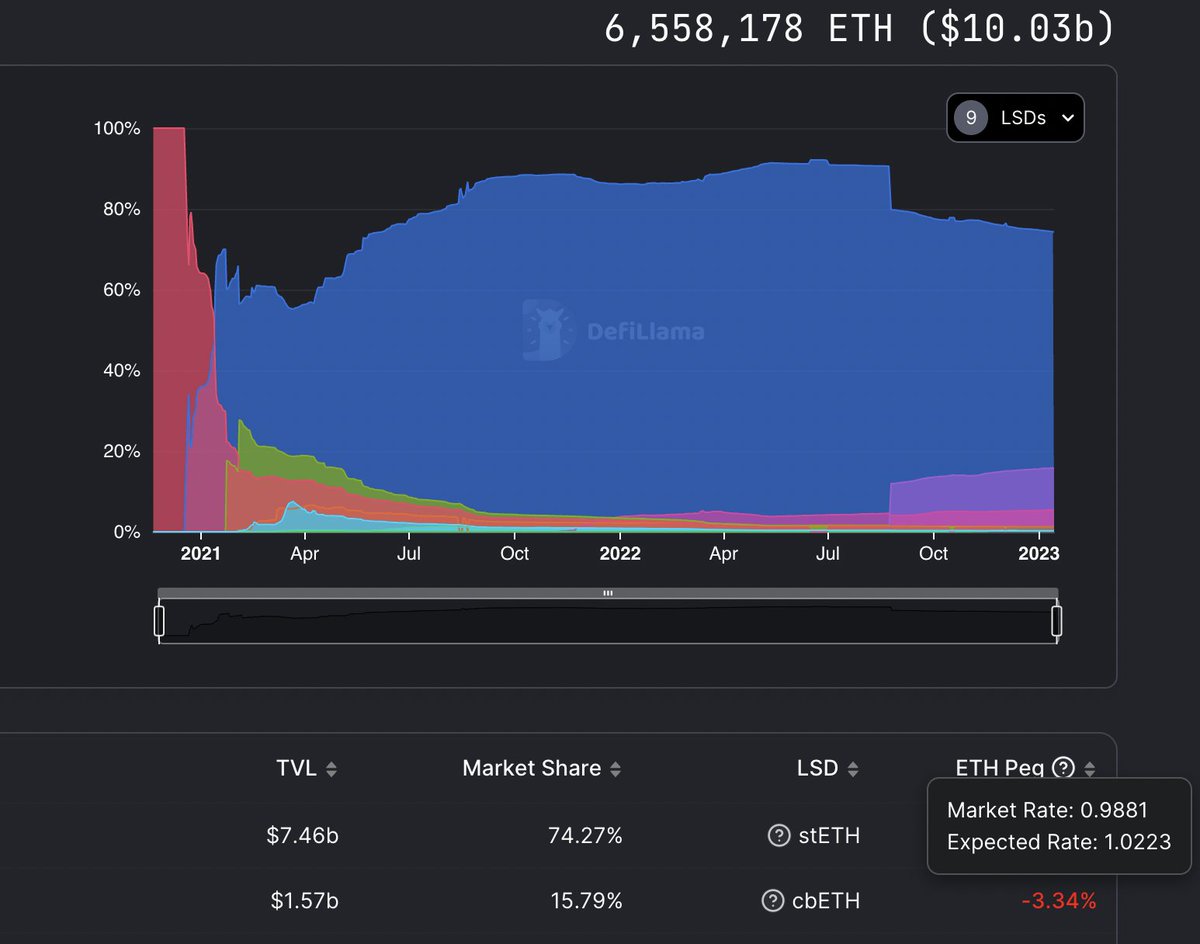Sort the table using the TVL sort arrows
Screen dimensions: 1200x944
(x=331, y=768)
